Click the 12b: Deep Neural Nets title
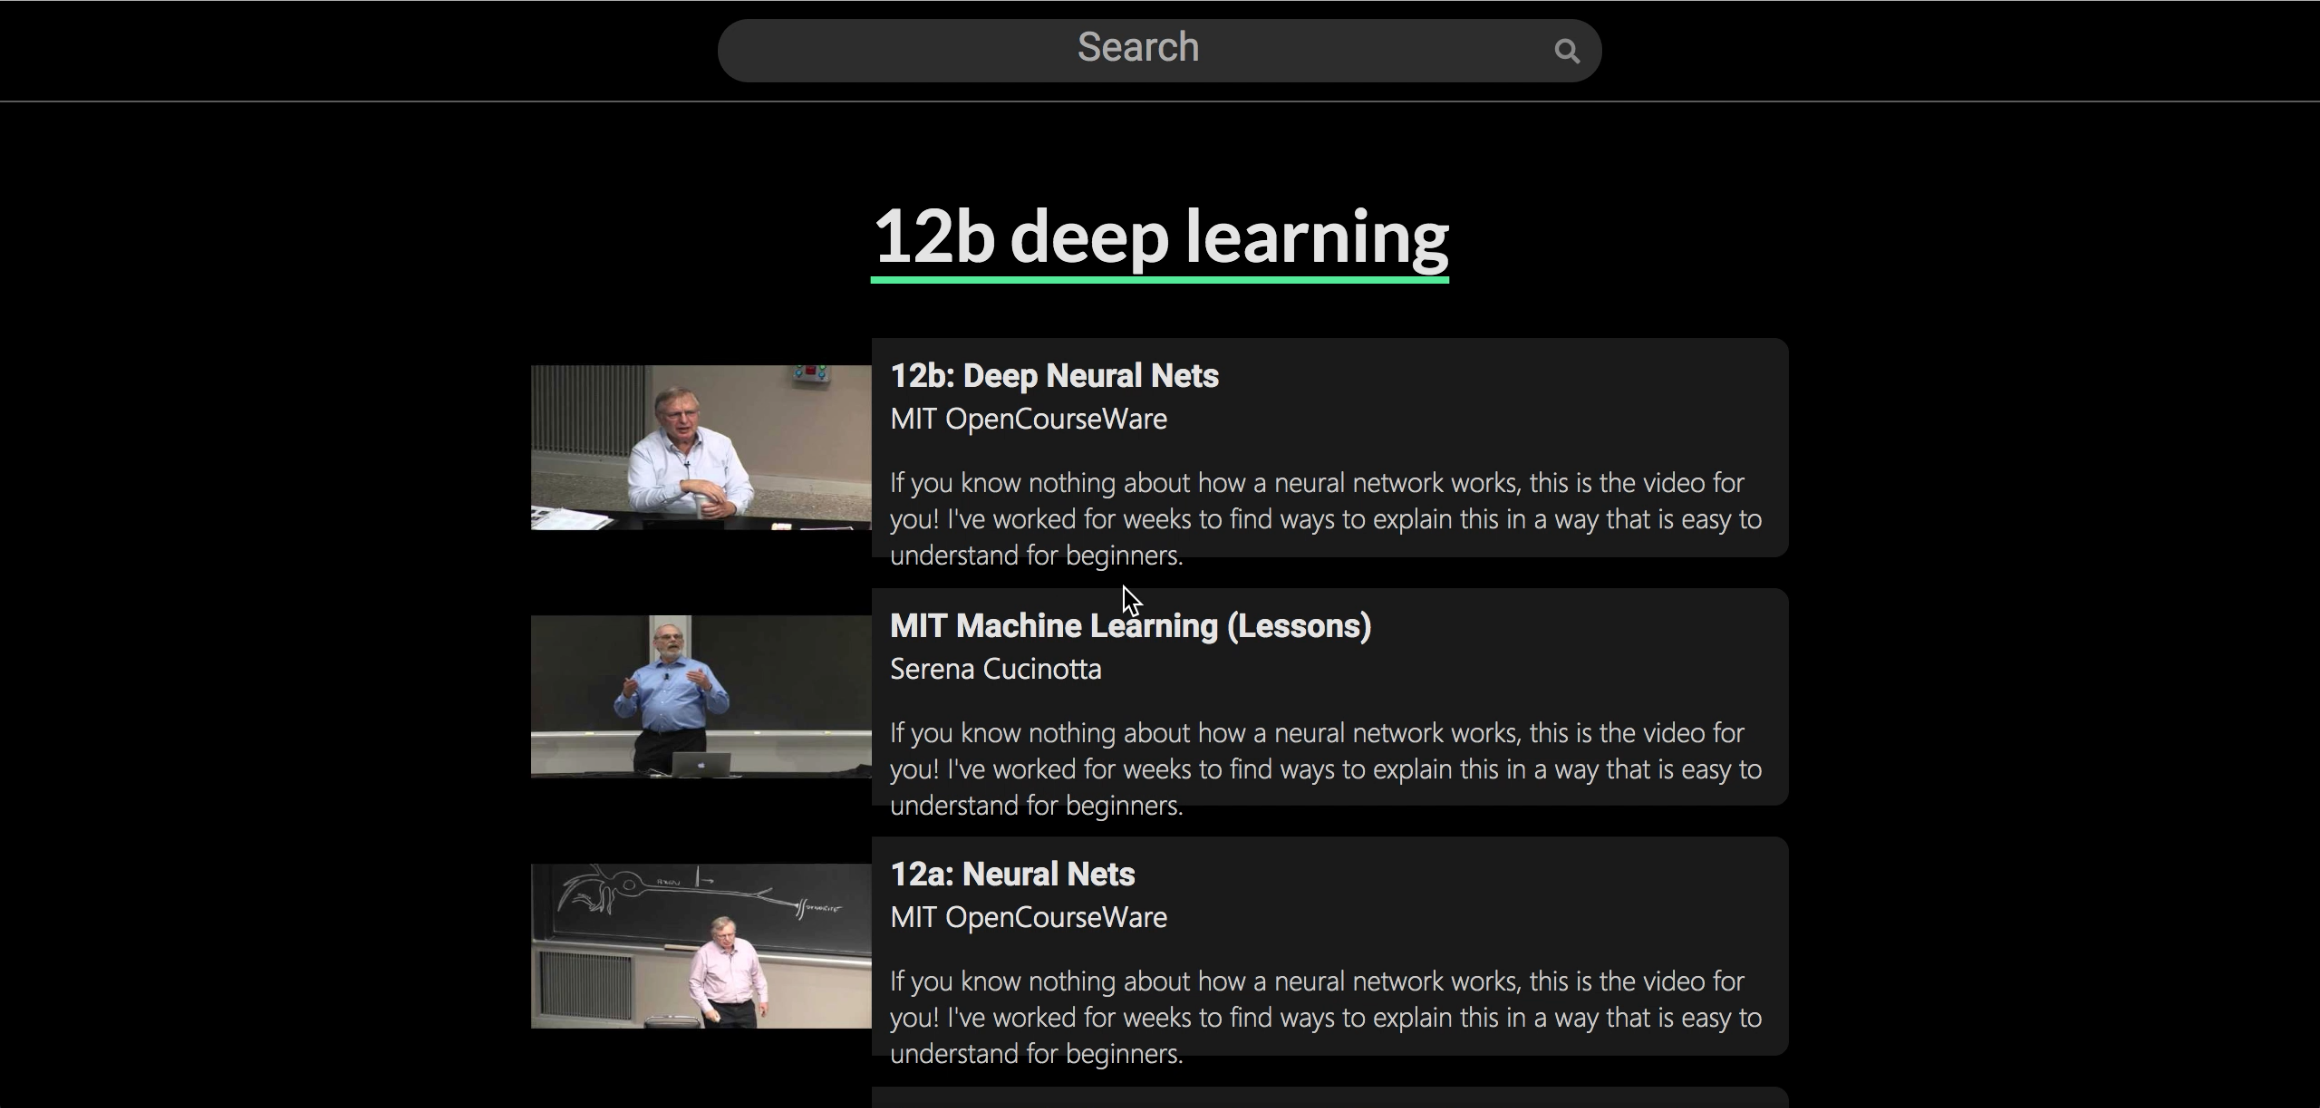Screen dimensions: 2320x1108 click(1054, 376)
